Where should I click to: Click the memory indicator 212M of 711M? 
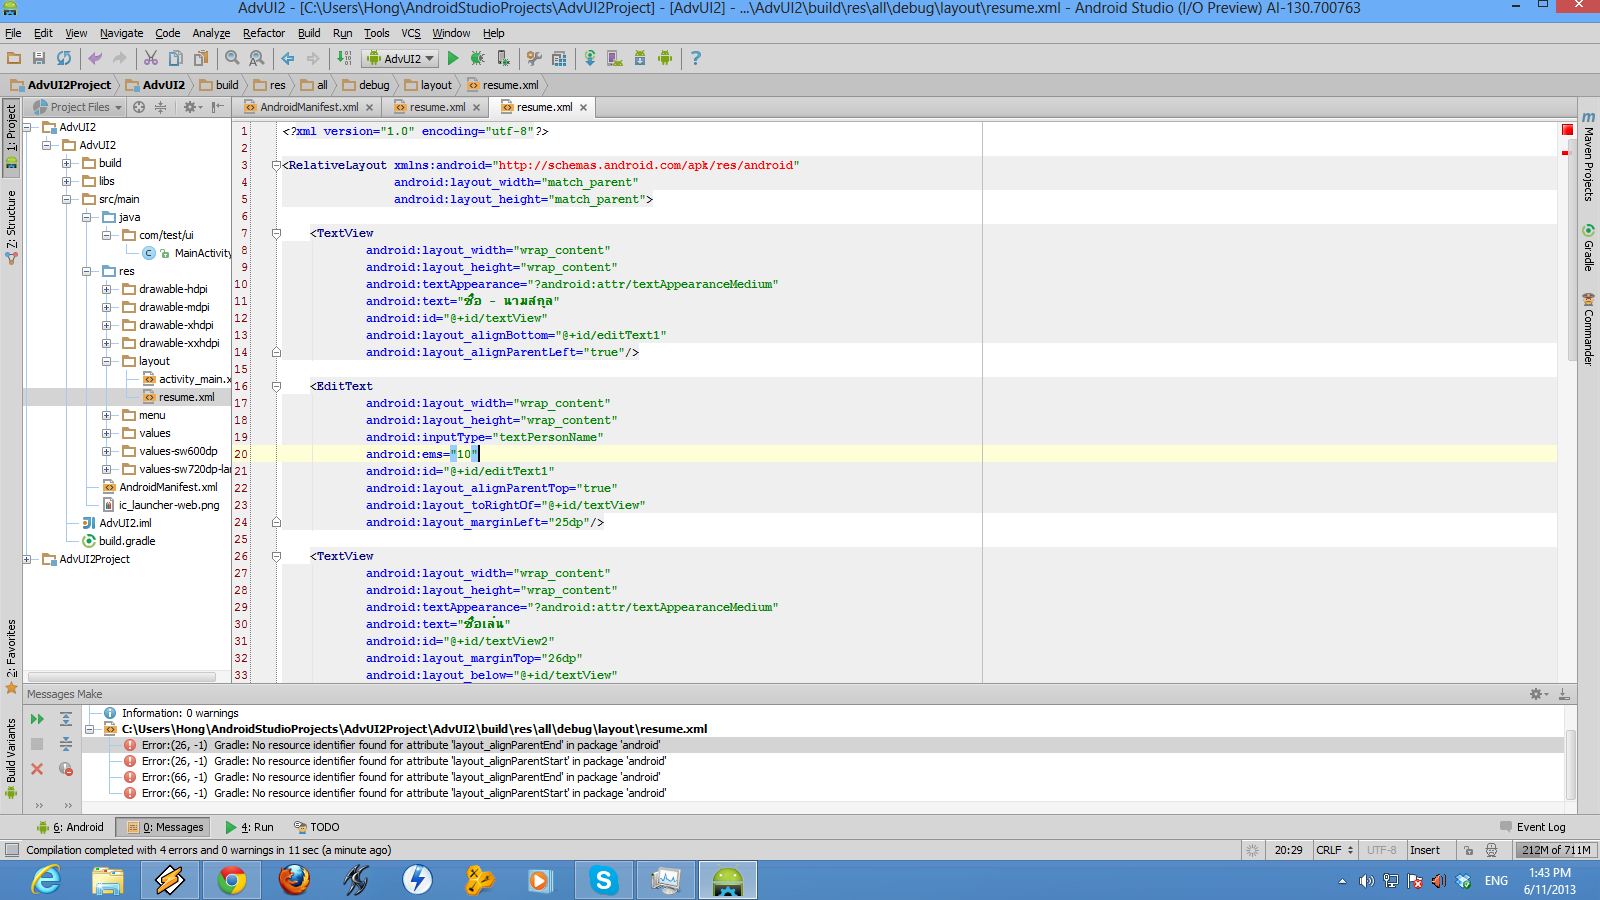pos(1556,850)
